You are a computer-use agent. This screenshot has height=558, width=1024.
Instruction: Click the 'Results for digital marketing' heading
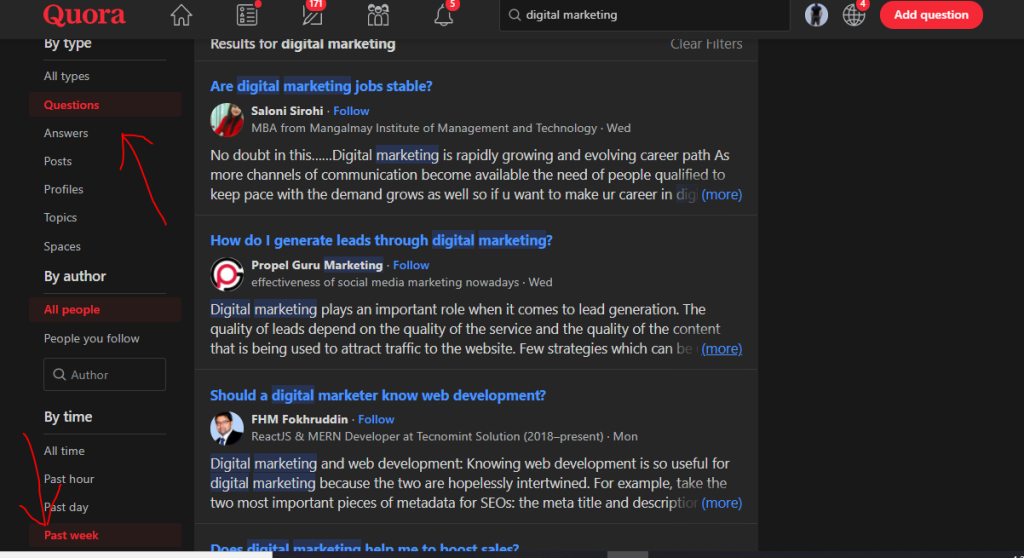pyautogui.click(x=303, y=44)
